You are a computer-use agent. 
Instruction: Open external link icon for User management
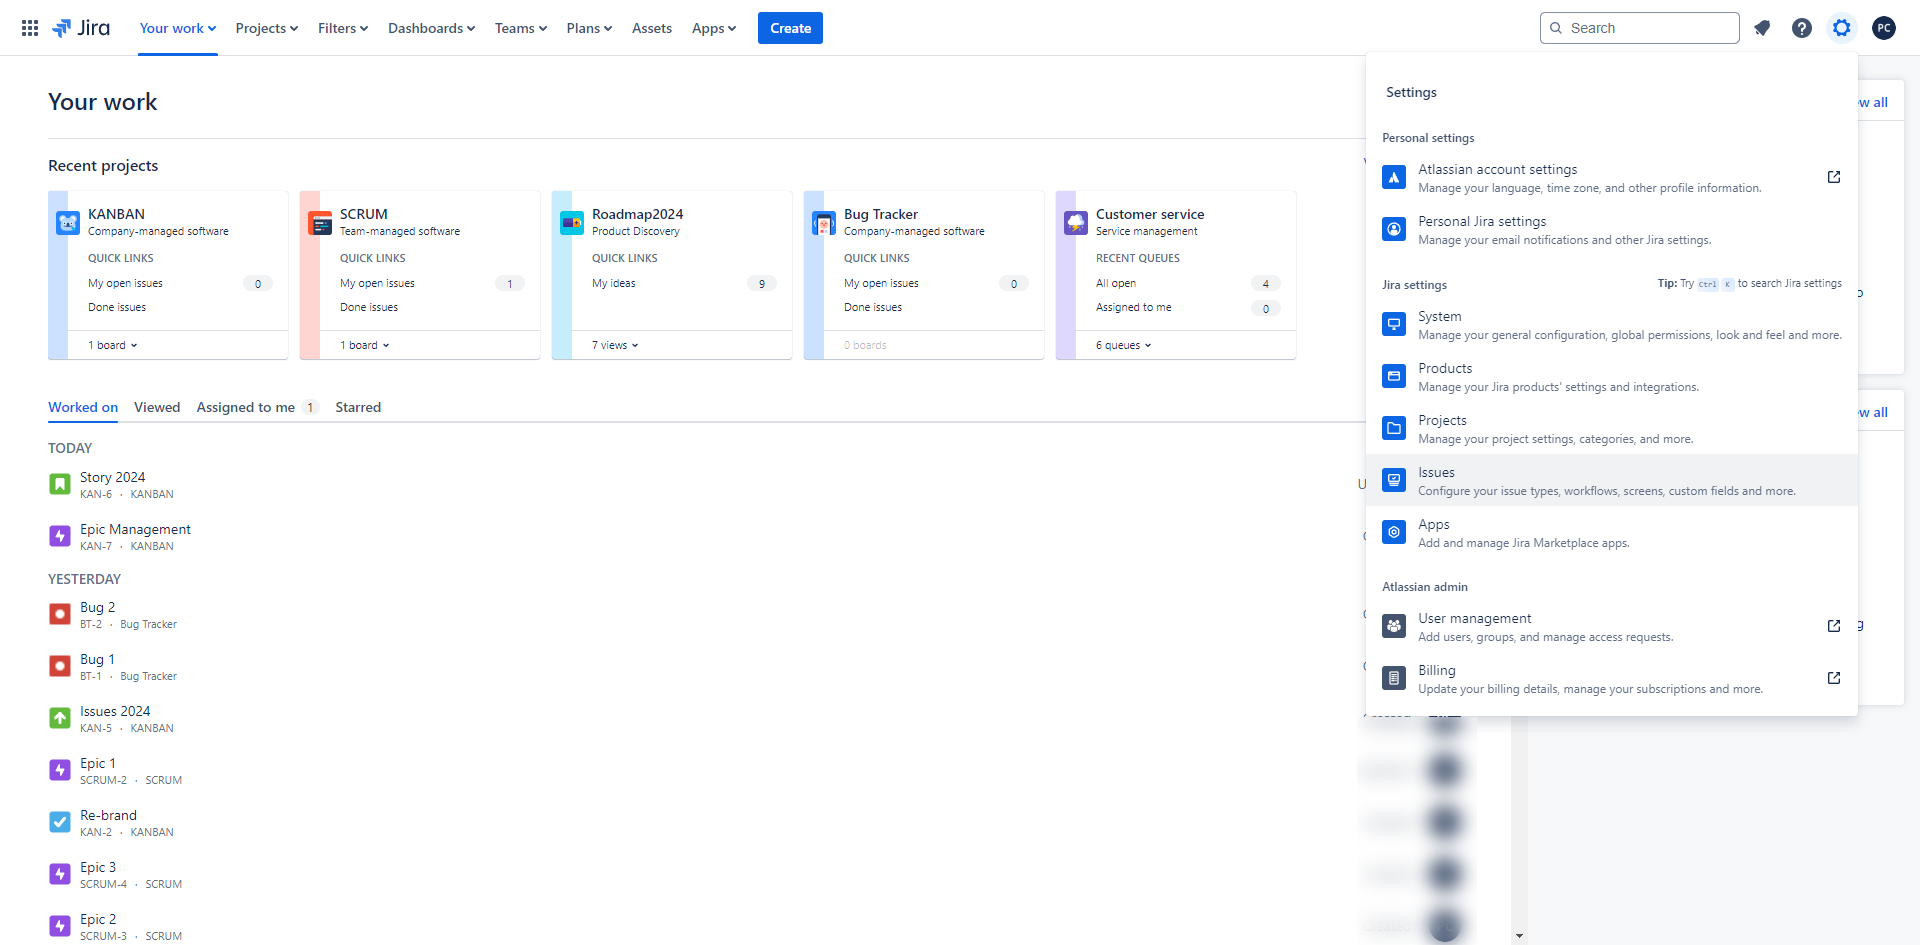pyautogui.click(x=1834, y=626)
